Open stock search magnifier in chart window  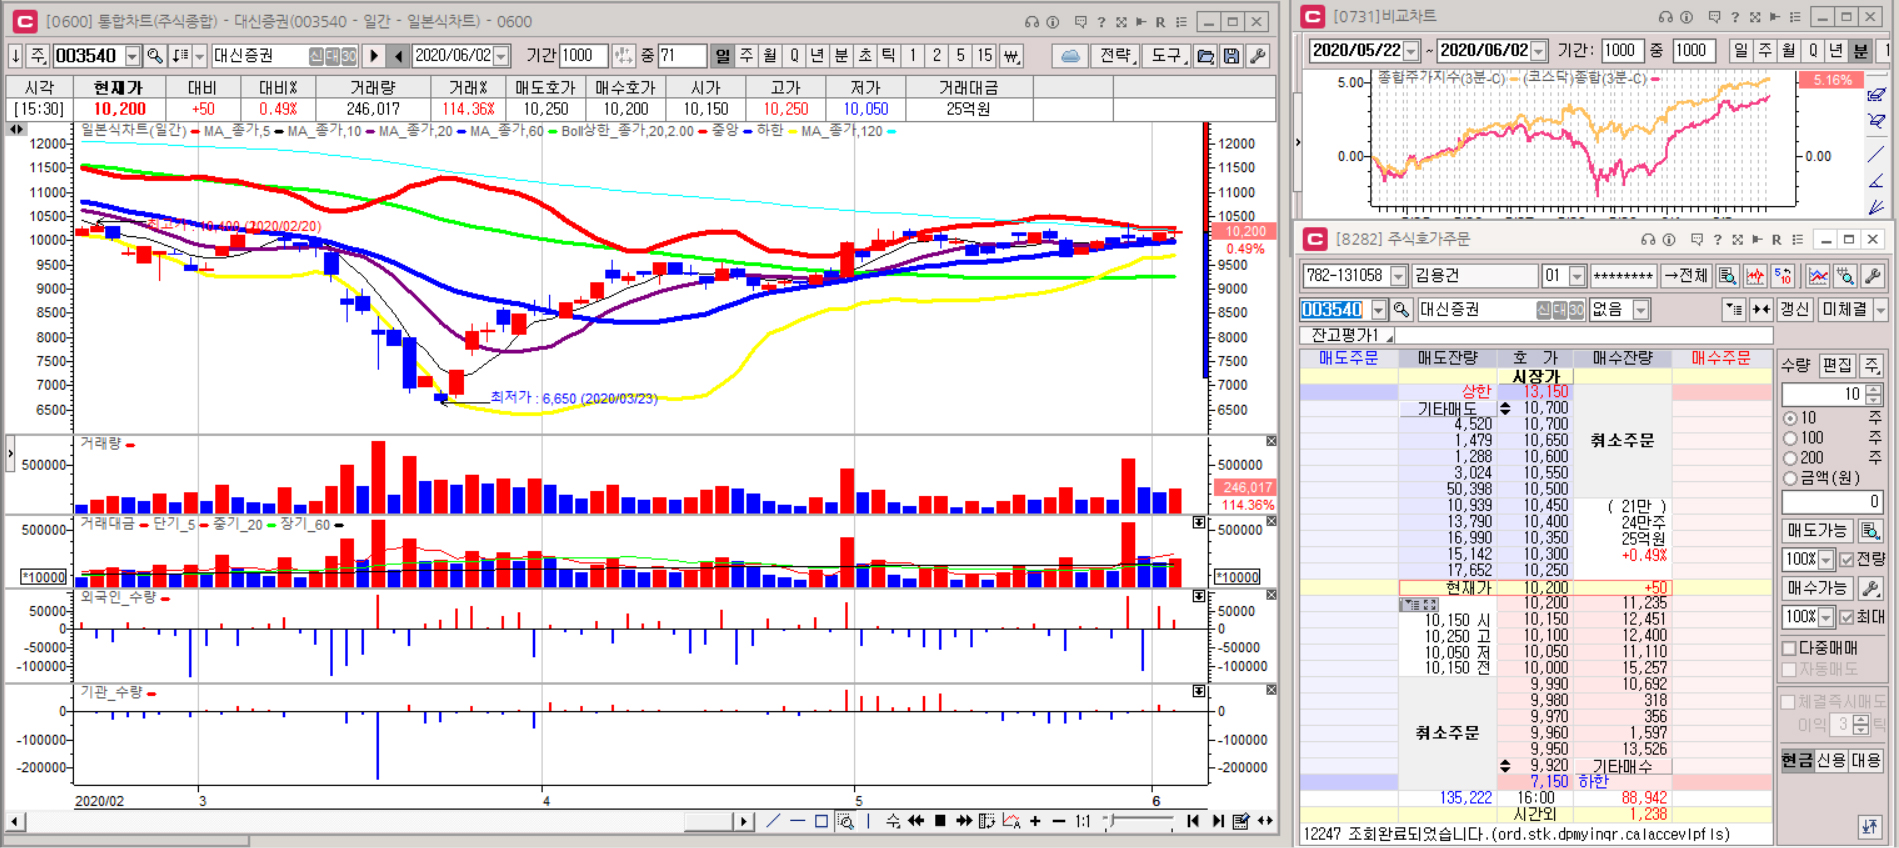[x=154, y=56]
